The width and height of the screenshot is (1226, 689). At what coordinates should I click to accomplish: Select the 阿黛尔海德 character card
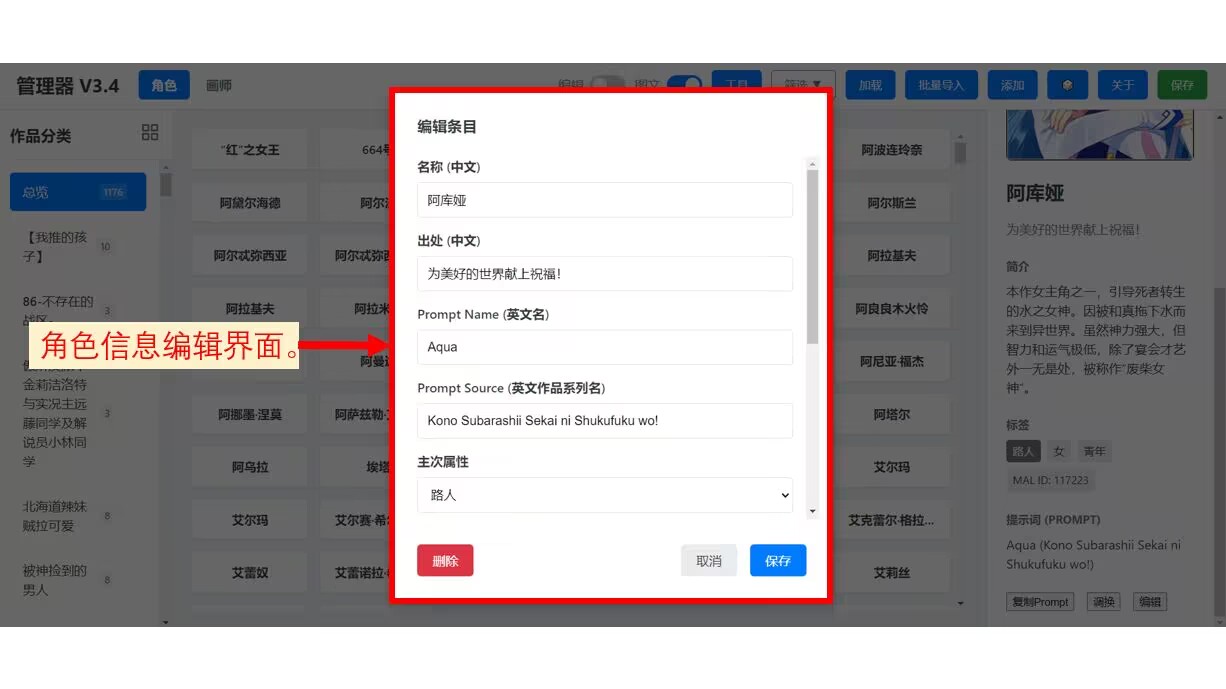(250, 203)
